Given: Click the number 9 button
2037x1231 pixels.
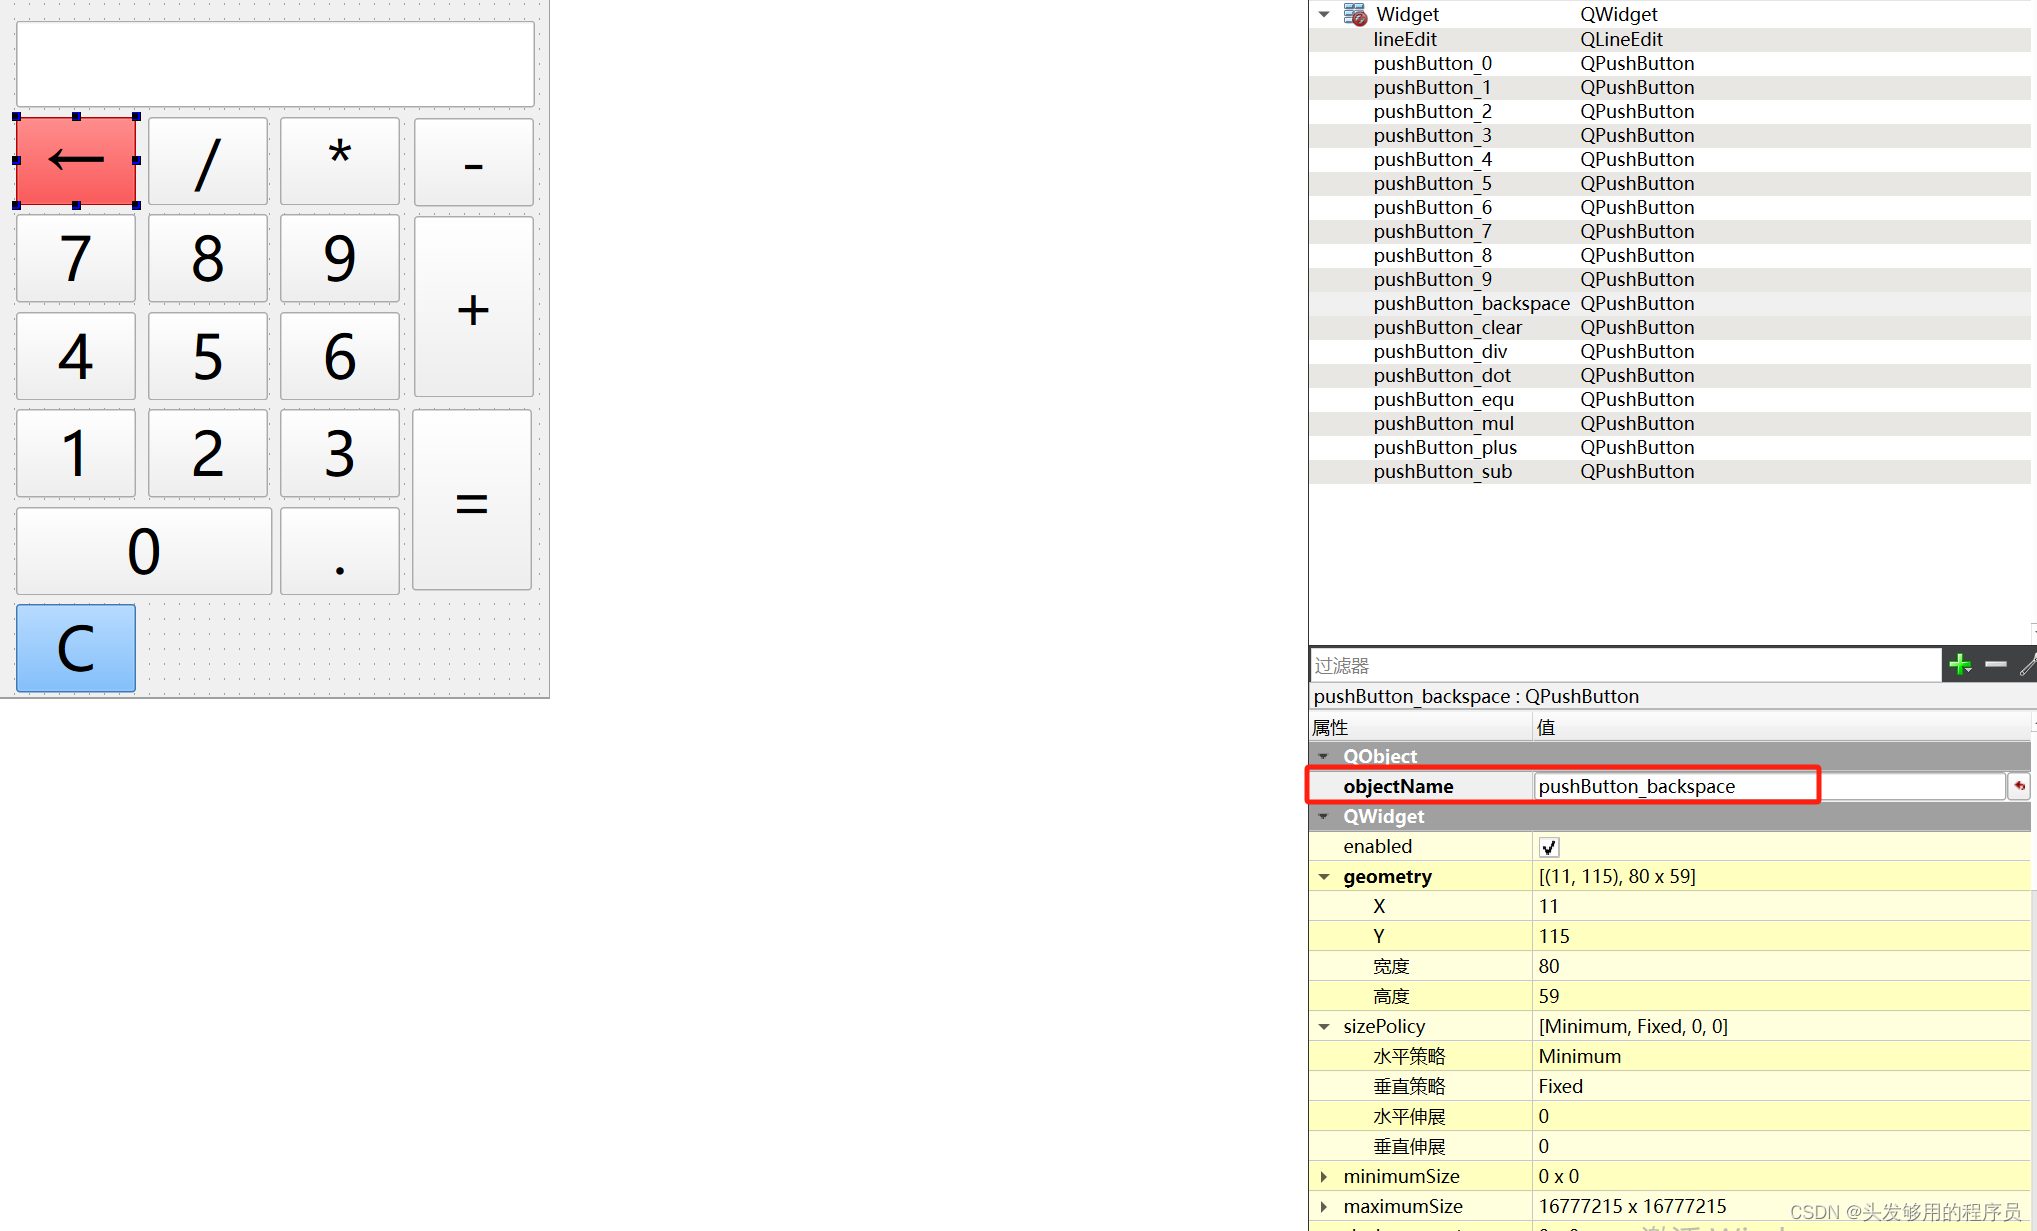Looking at the screenshot, I should (x=340, y=258).
